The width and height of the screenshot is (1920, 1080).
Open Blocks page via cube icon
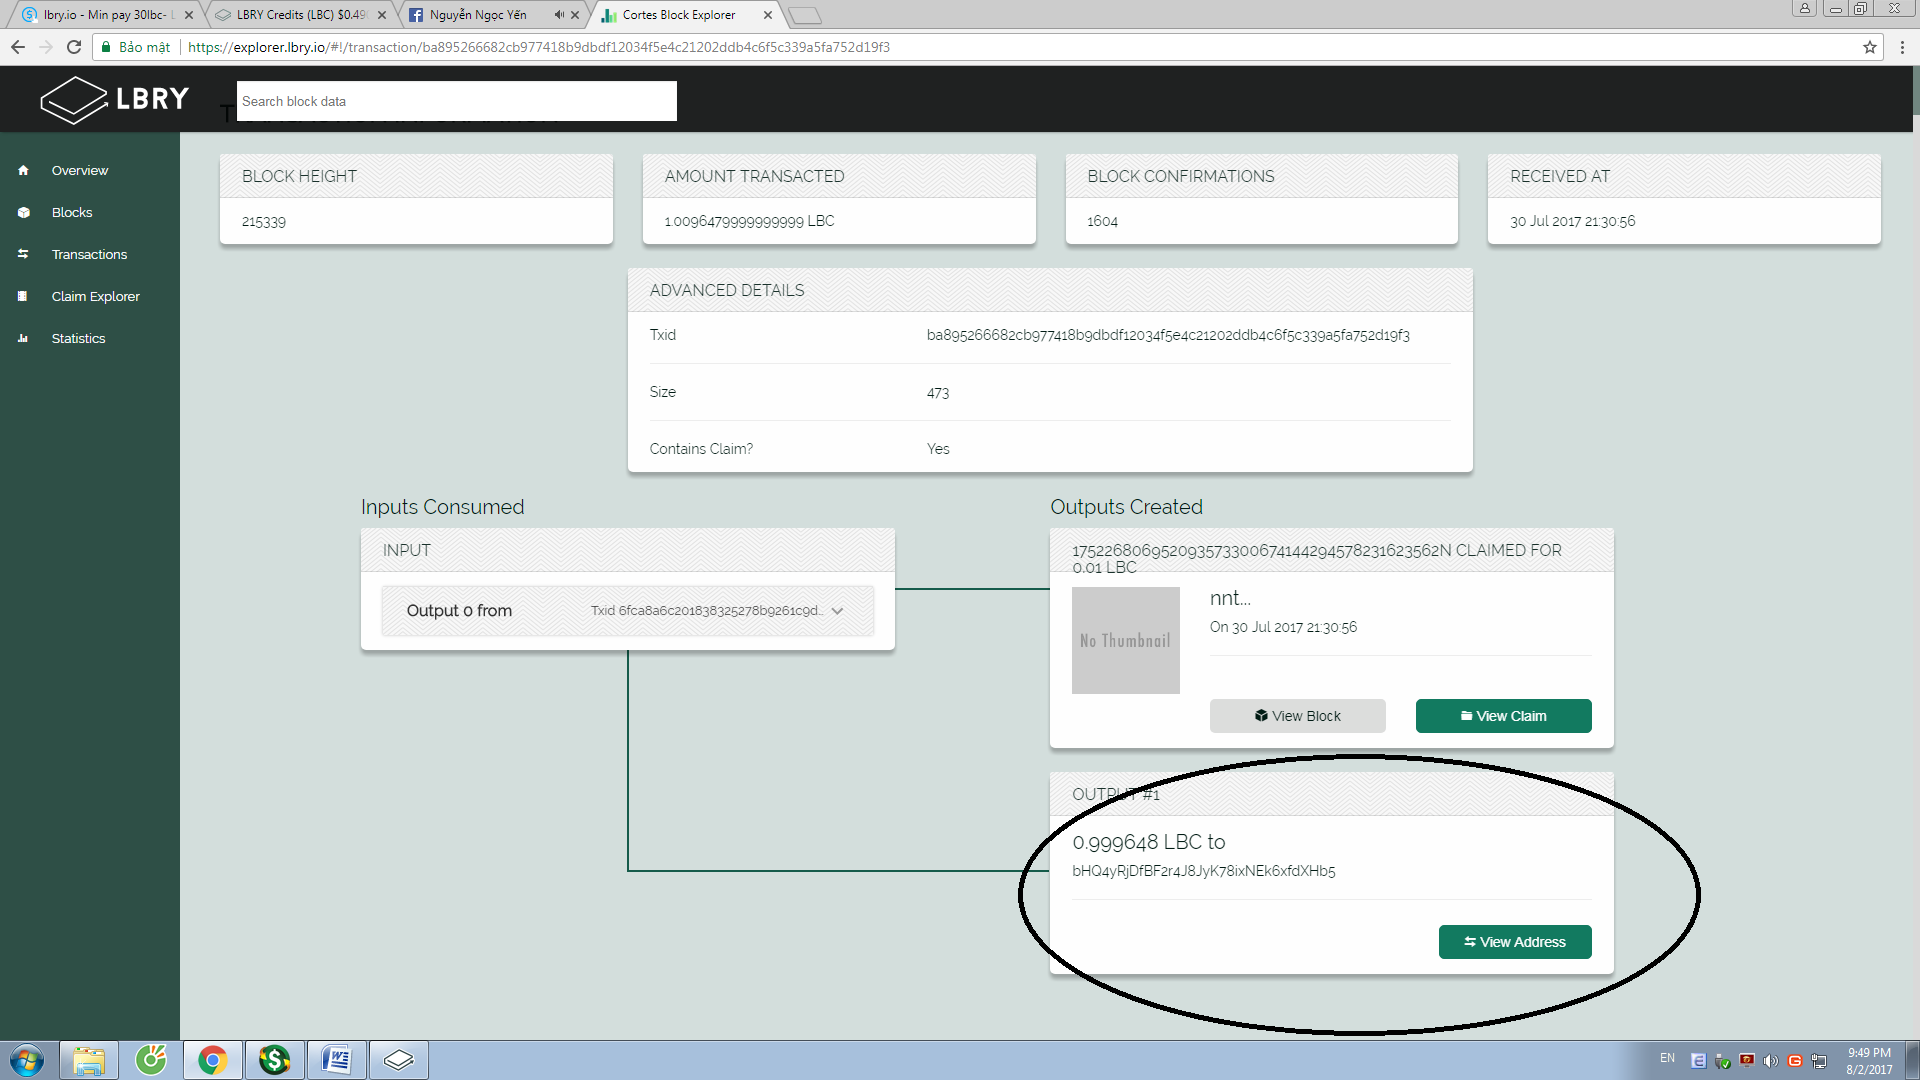tap(23, 212)
